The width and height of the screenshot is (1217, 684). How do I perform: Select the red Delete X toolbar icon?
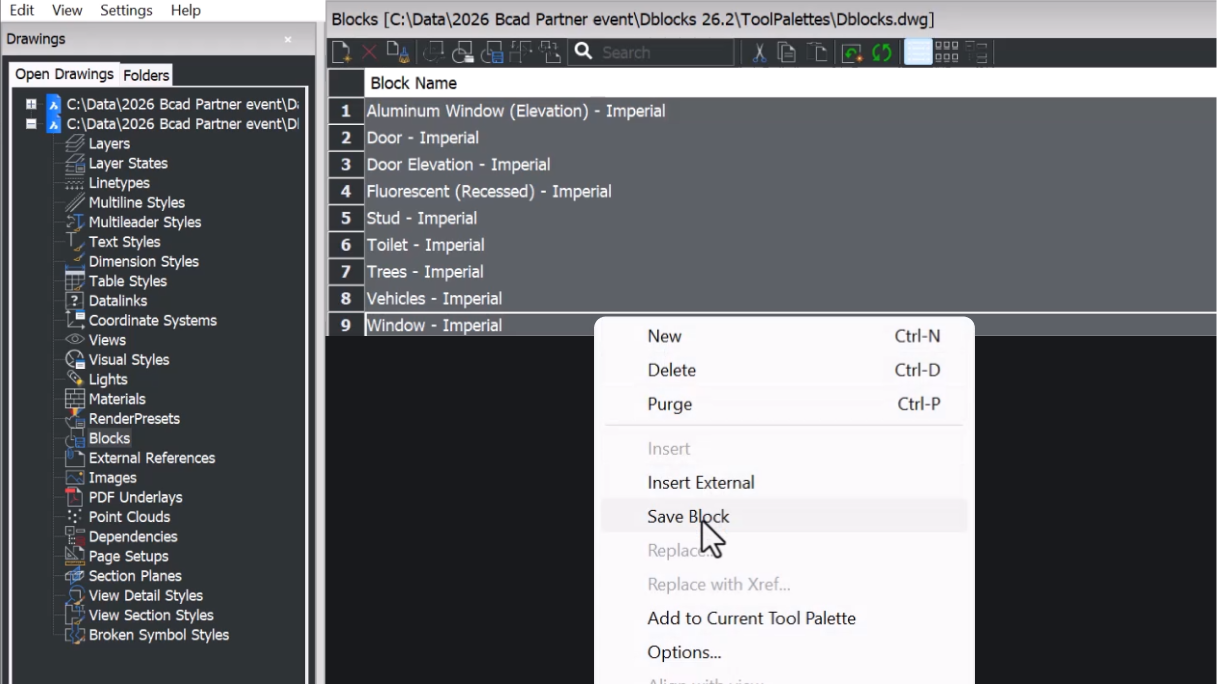pos(368,52)
